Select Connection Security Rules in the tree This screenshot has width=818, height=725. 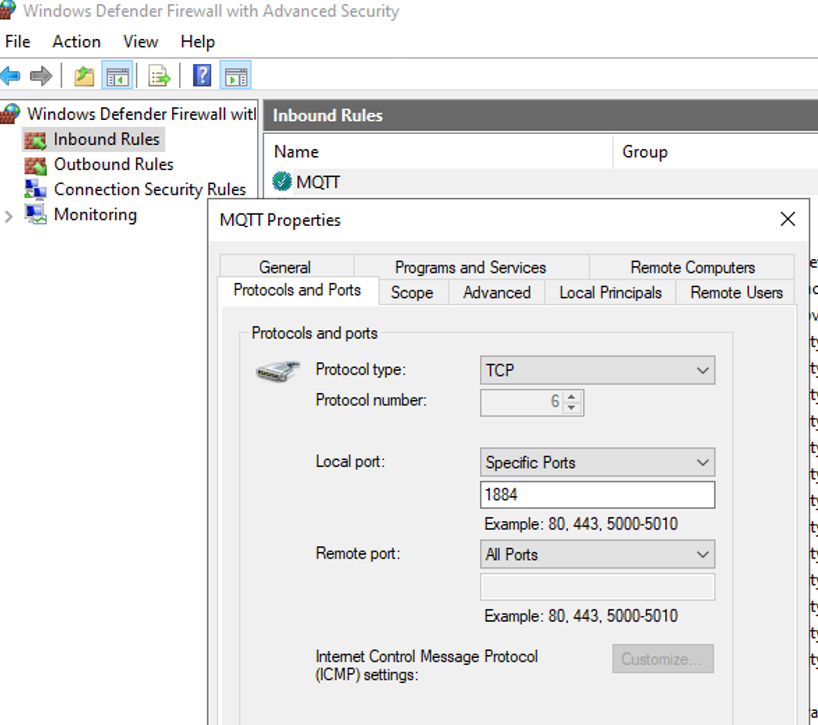[150, 190]
